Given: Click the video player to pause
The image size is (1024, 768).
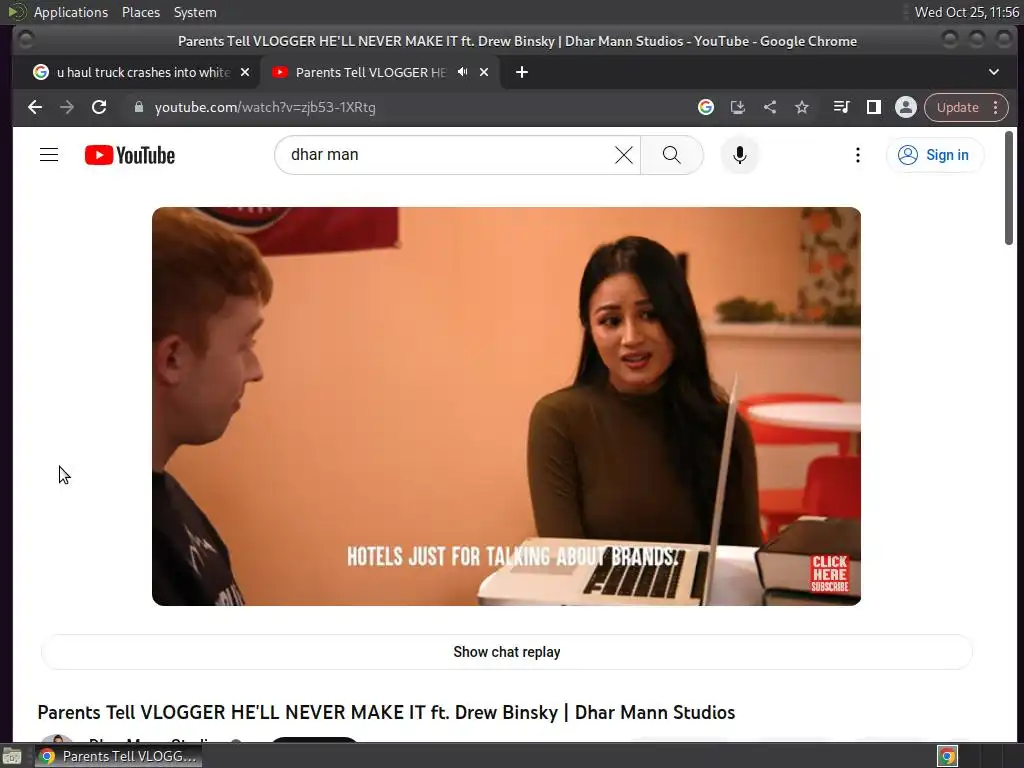Looking at the screenshot, I should tap(506, 406).
